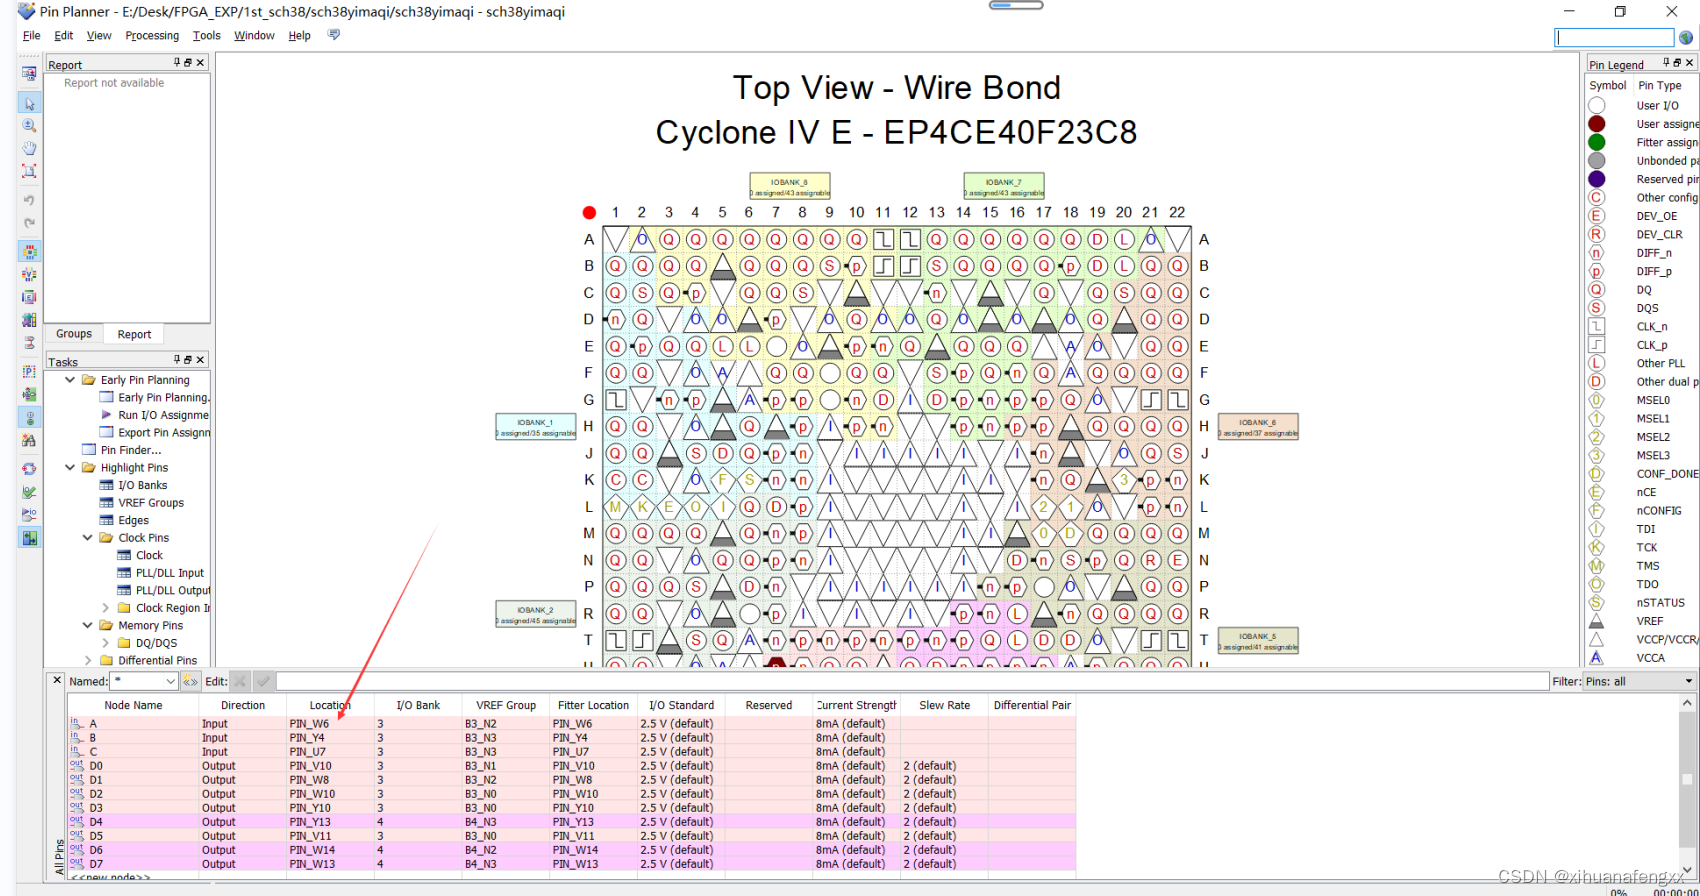The width and height of the screenshot is (1700, 896).
Task: Select the Location cell PIN_W6 for node A
Action: (330, 724)
